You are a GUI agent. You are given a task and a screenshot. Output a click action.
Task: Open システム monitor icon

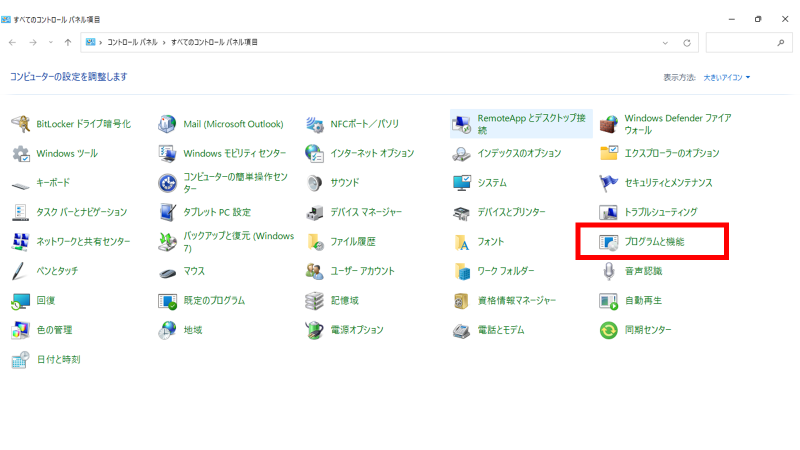coord(462,183)
